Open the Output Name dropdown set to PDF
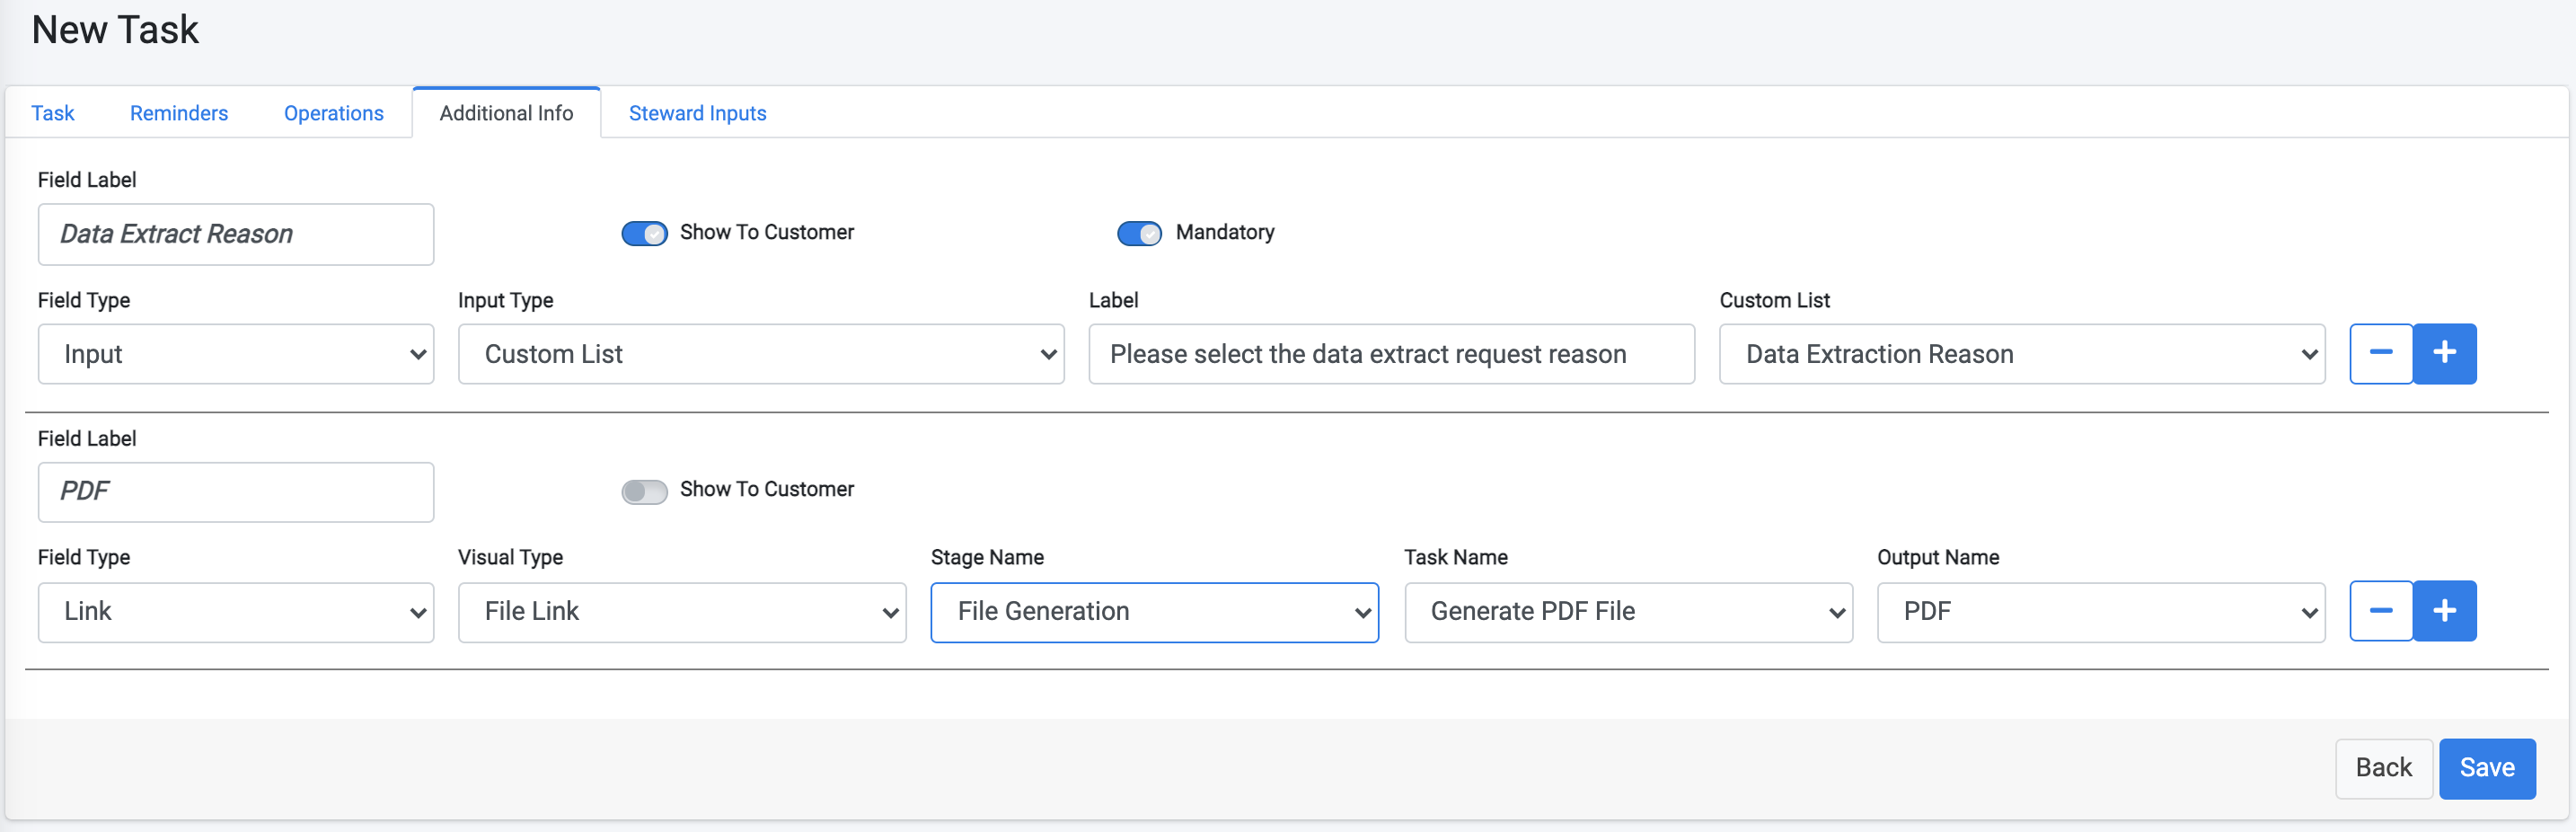 point(2098,611)
